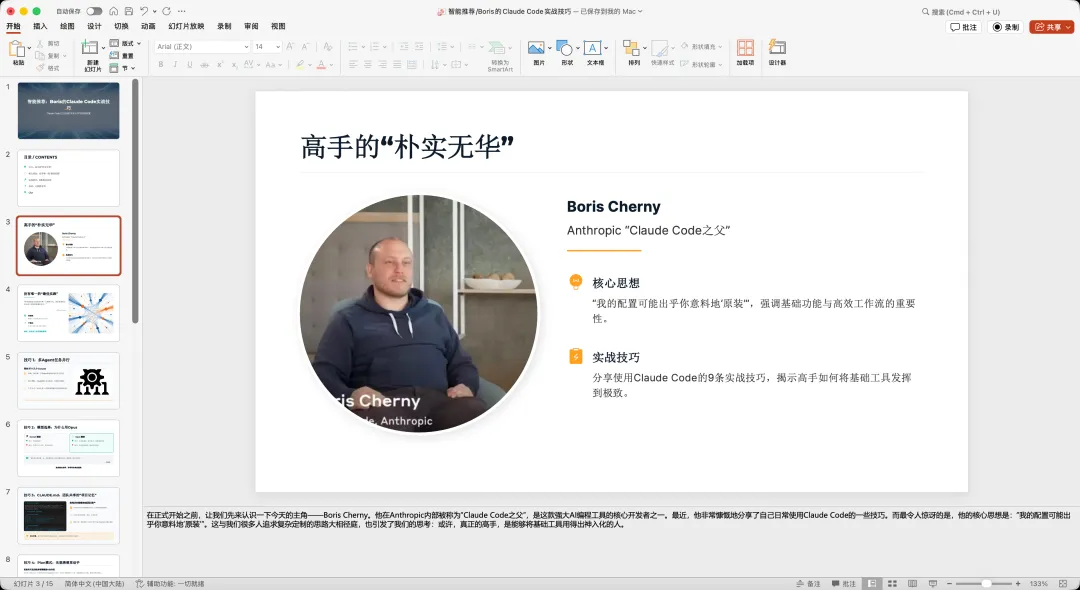This screenshot has width=1080, height=590.
Task: Open the 插入 ribbon tab
Action: [41, 26]
